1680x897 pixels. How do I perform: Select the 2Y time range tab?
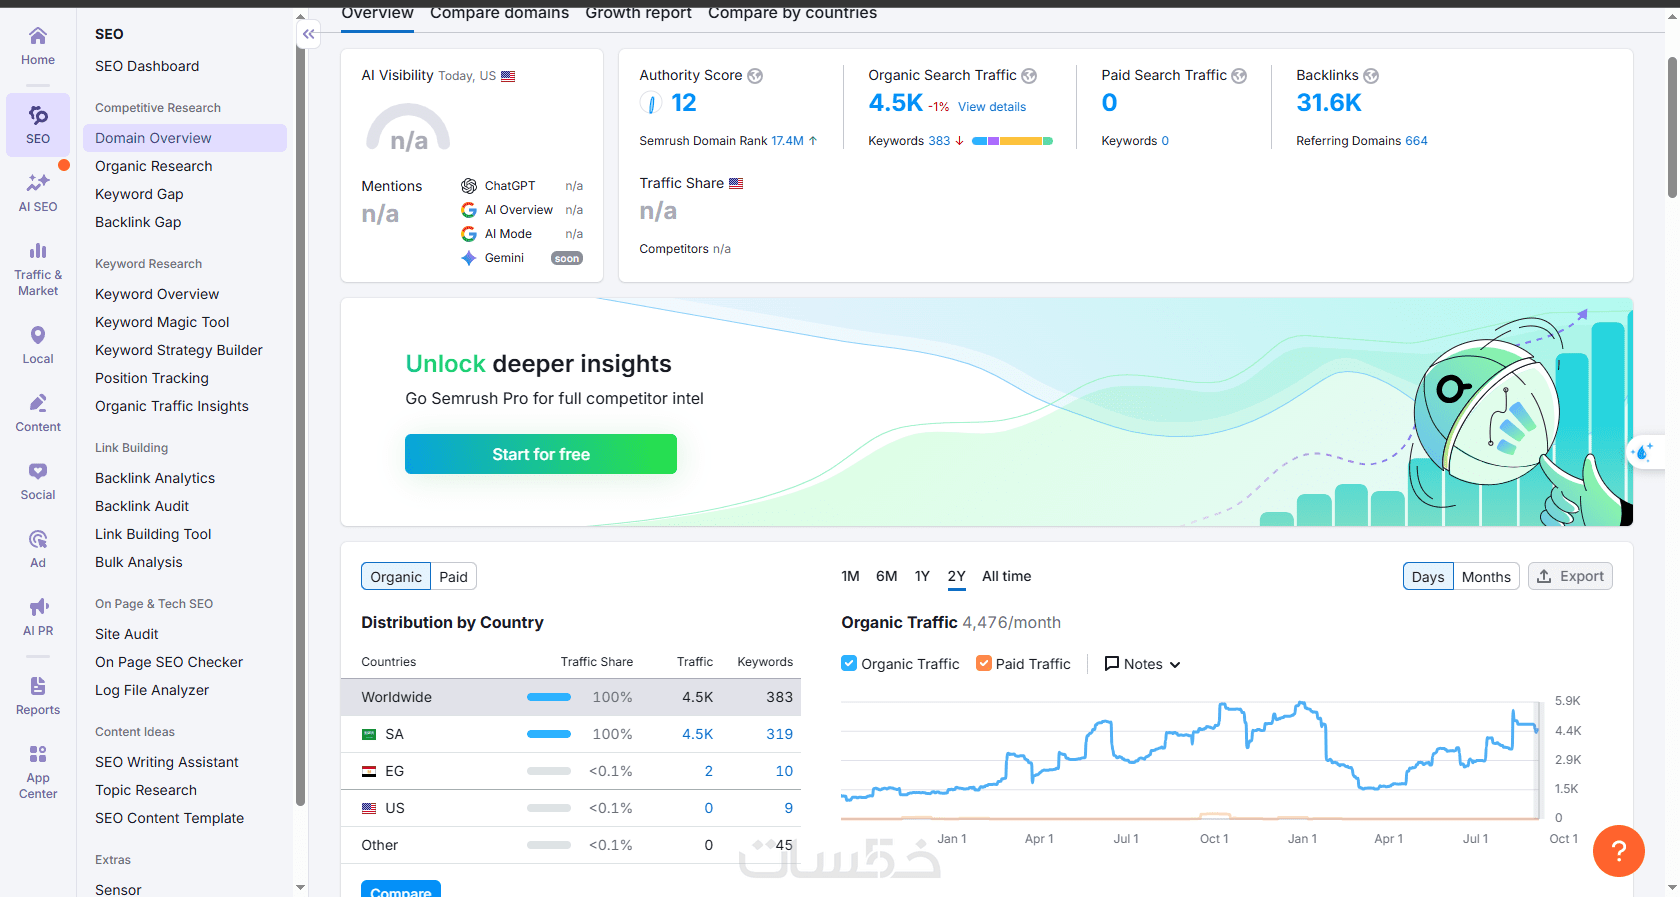tap(956, 577)
